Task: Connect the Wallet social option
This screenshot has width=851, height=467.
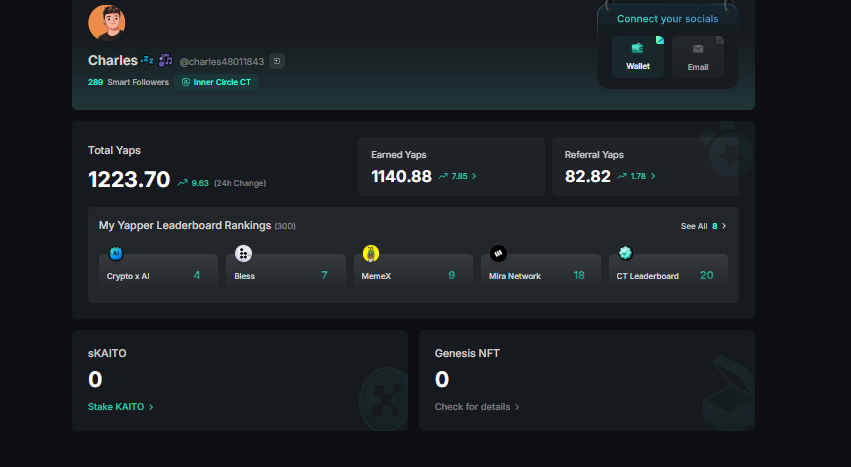Action: click(x=638, y=57)
